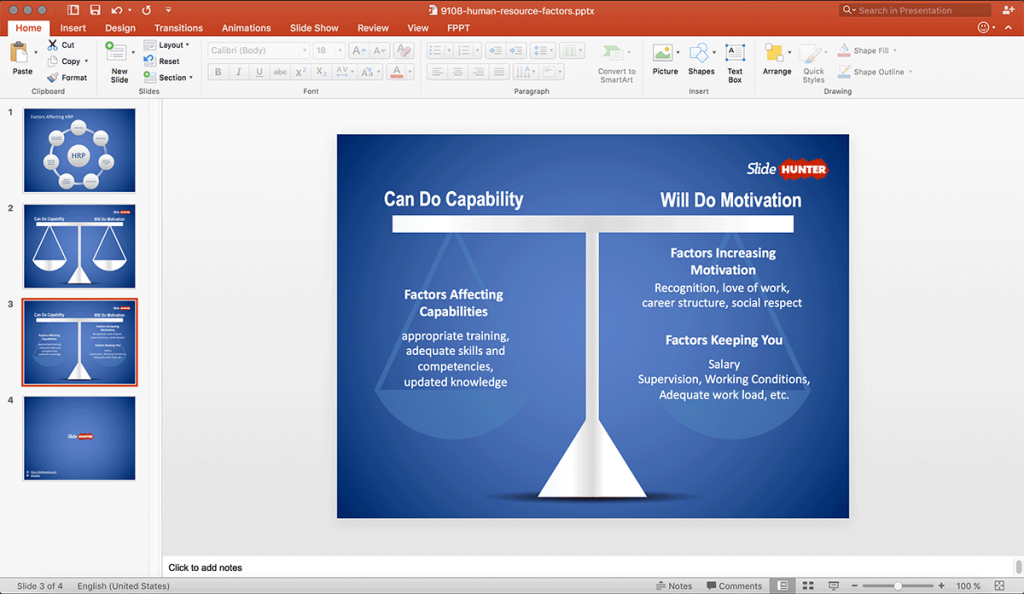1024x594 pixels.
Task: Click Convert to SmartArt
Action: (x=616, y=63)
